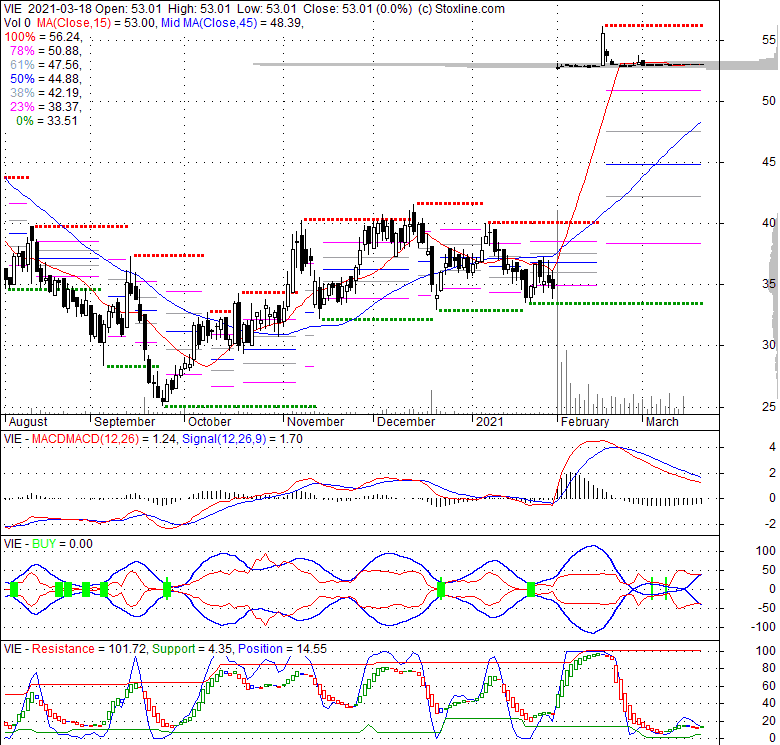
Task: Select the '100% = 56.24' Fibonacci level text
Action: click(43, 37)
